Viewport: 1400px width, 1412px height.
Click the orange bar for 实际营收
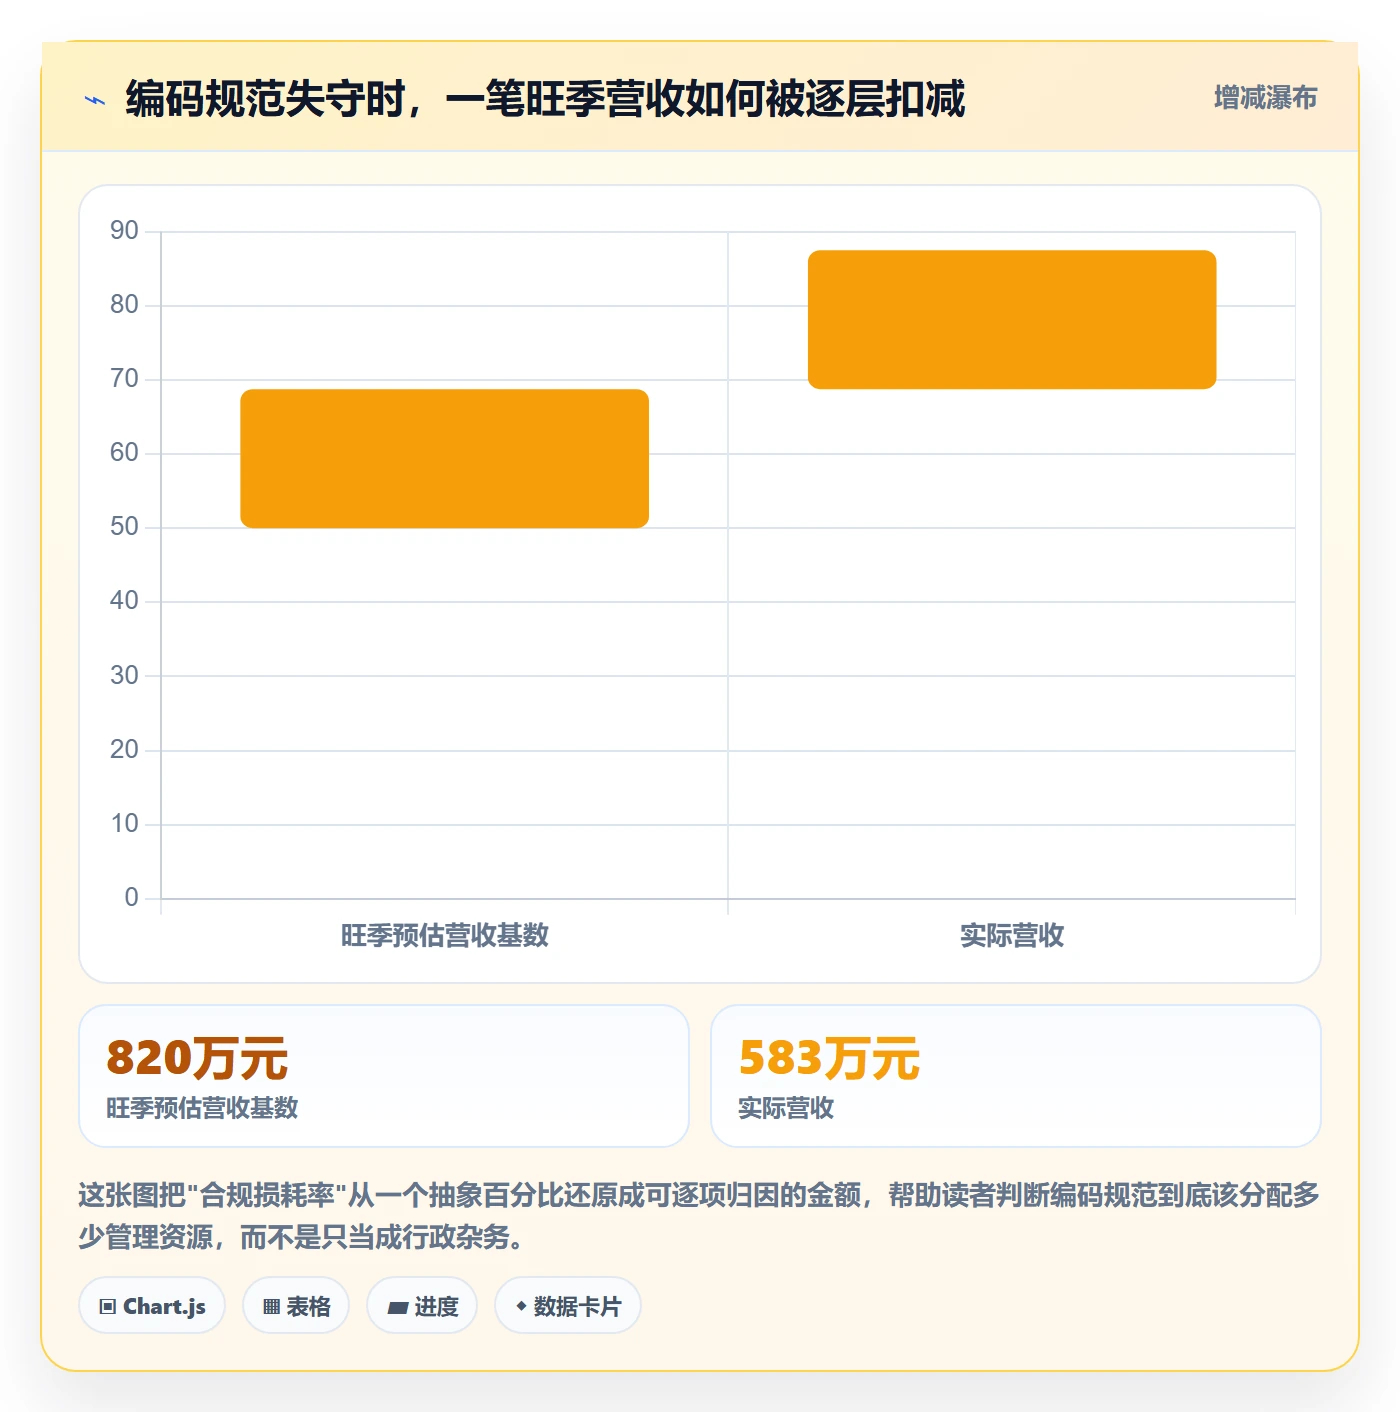[x=1012, y=319]
